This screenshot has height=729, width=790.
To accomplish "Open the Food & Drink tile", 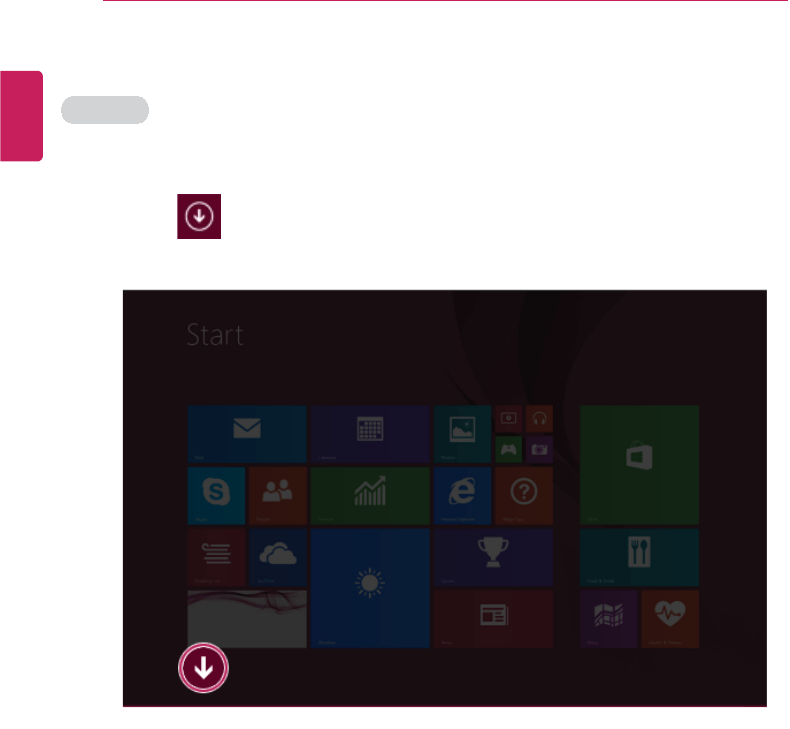I will coord(639,557).
